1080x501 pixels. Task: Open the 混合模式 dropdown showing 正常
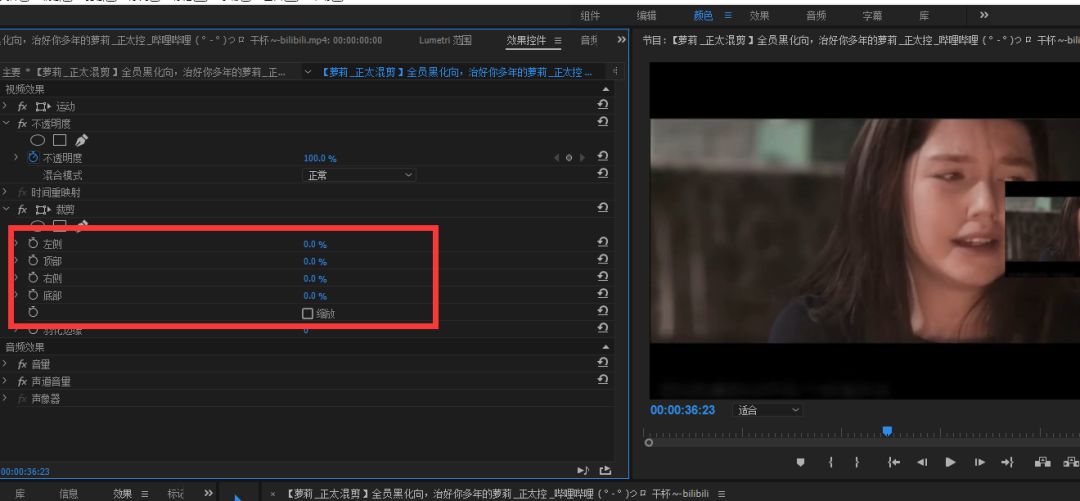click(x=359, y=175)
